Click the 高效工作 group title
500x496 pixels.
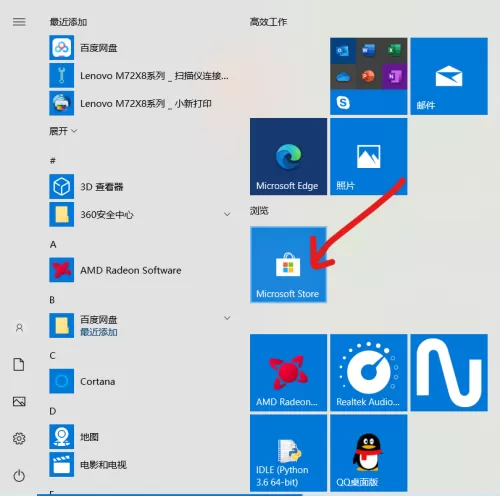click(x=268, y=22)
